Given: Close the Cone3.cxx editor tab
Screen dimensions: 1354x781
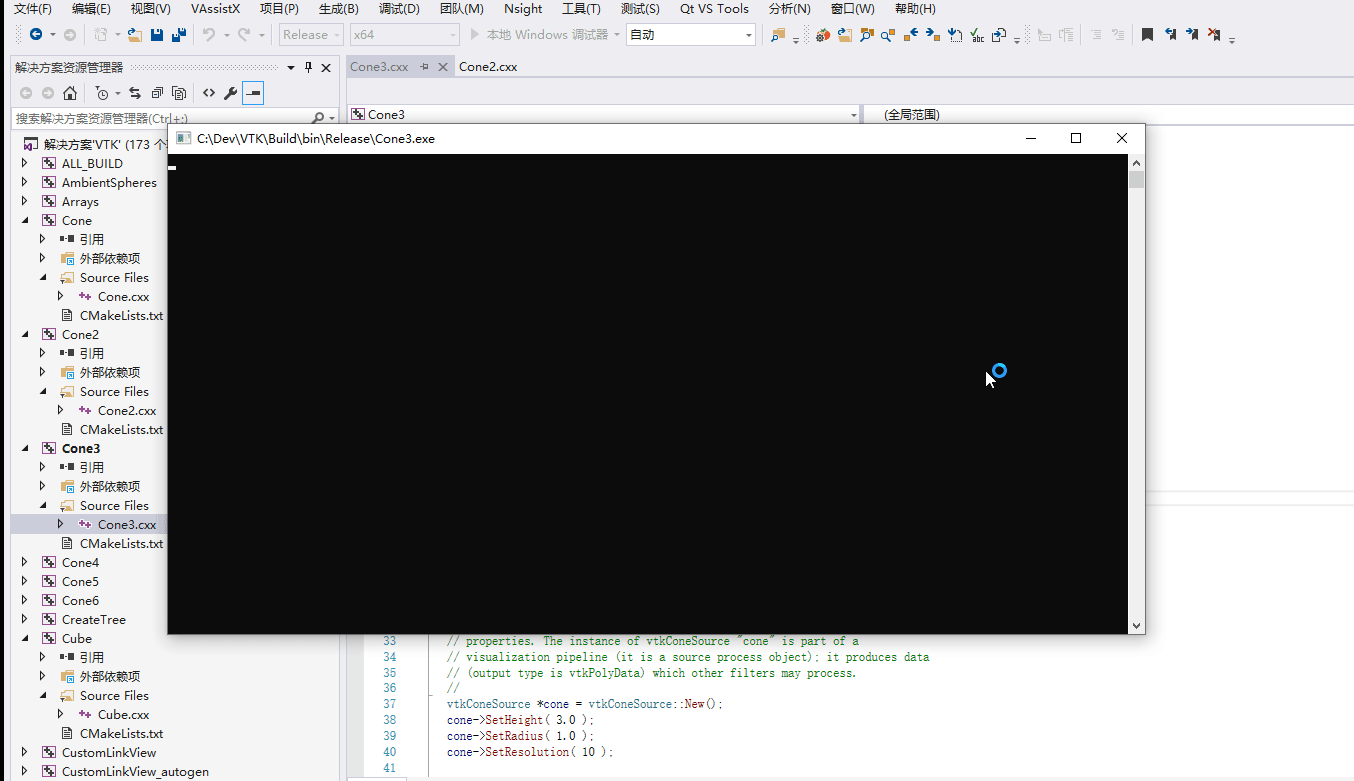Looking at the screenshot, I should (x=441, y=67).
